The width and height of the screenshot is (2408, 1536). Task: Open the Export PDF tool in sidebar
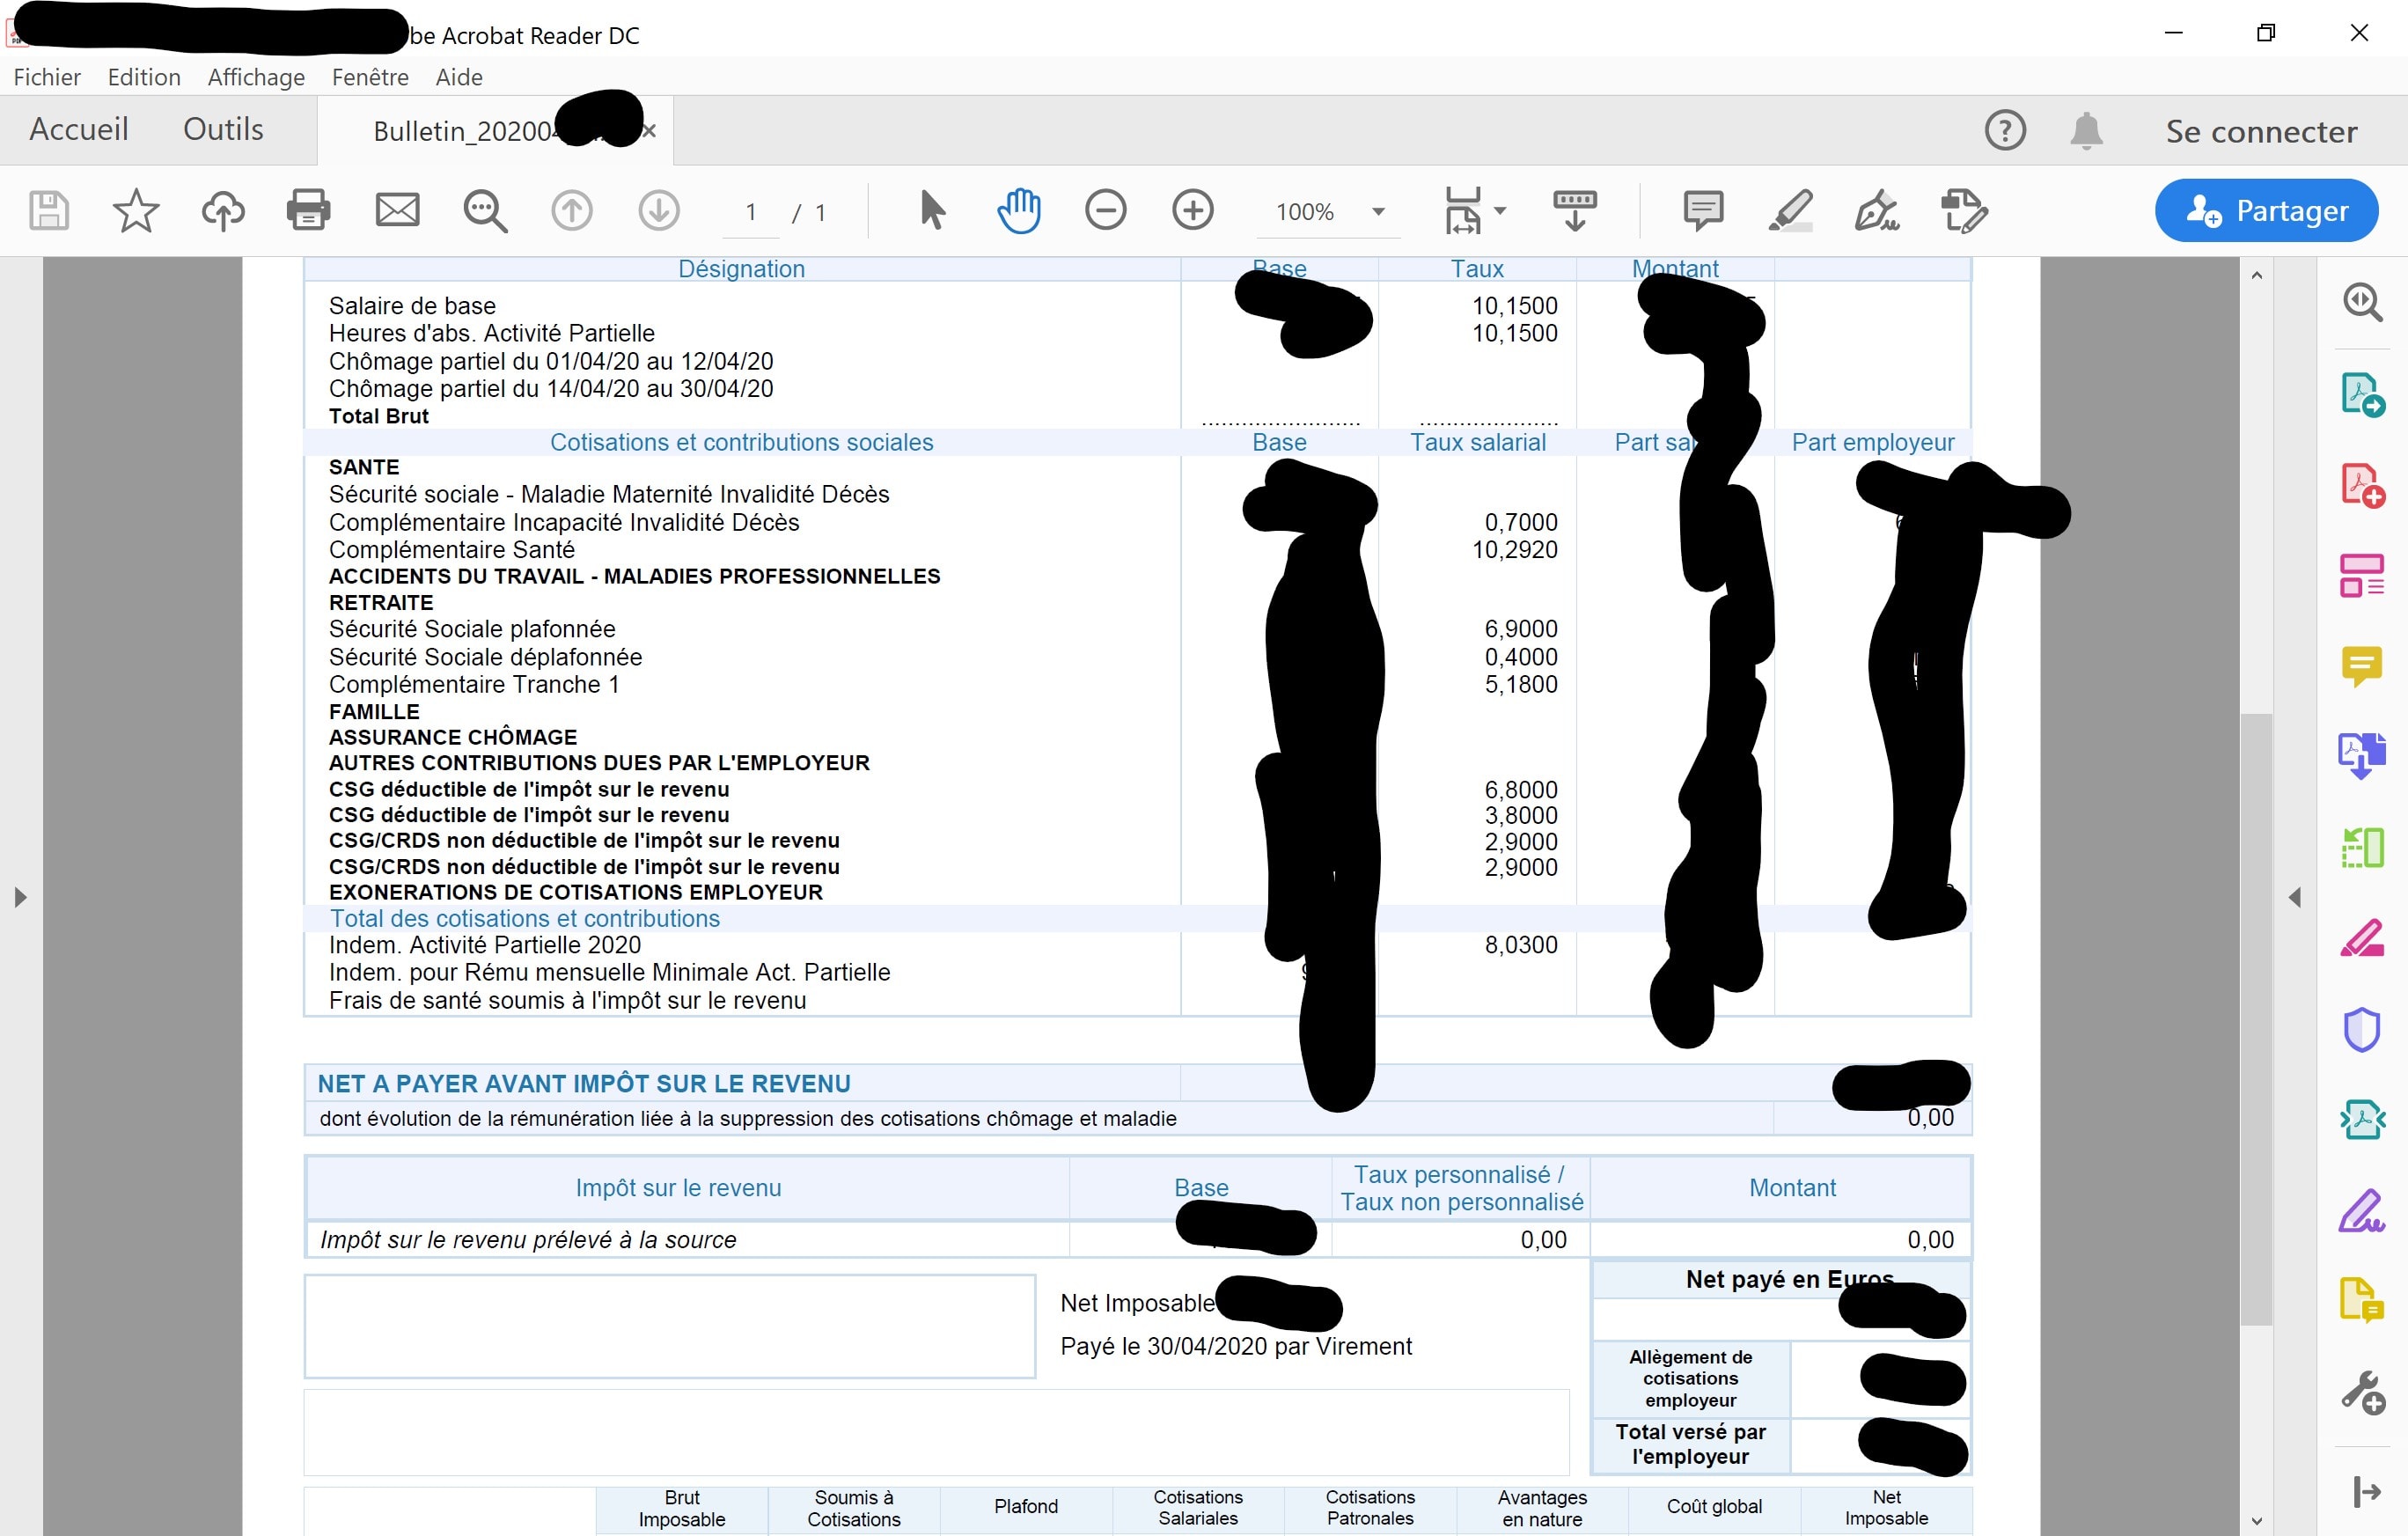tap(2361, 394)
